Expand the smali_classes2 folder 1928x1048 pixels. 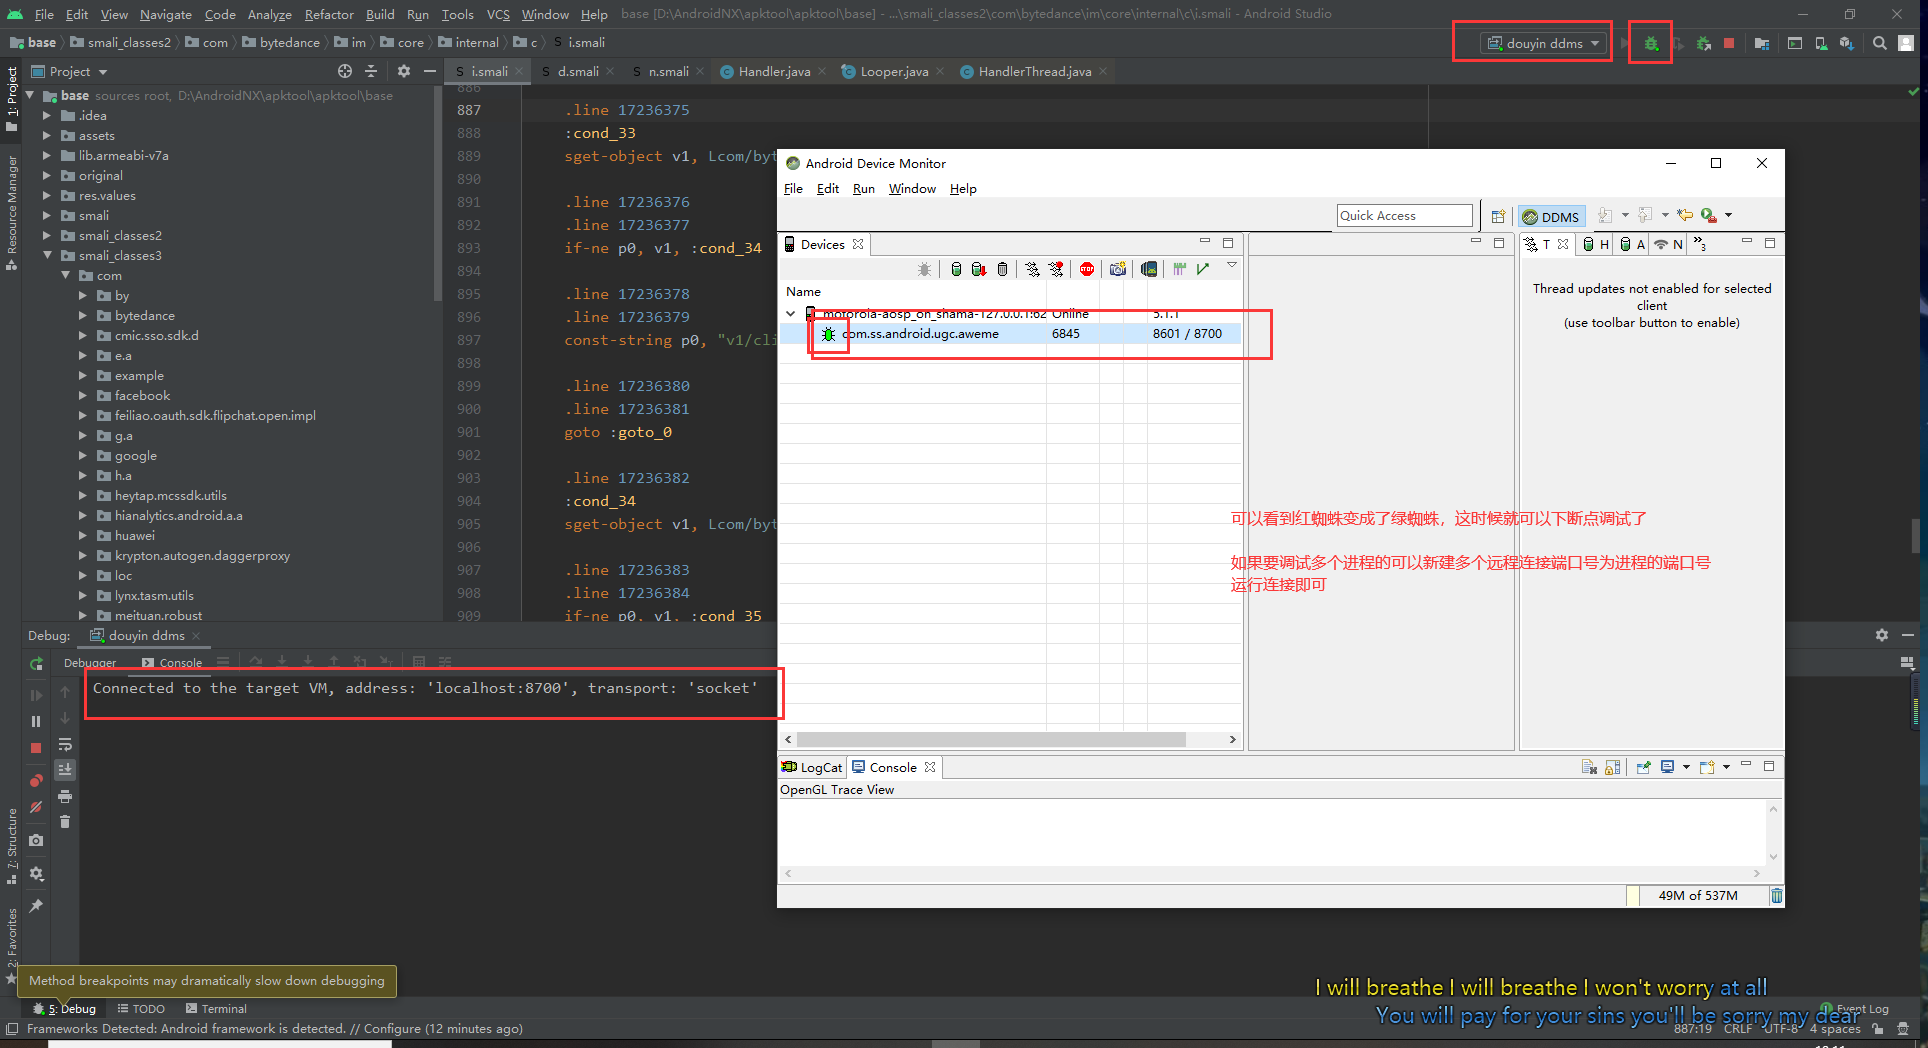pos(47,236)
